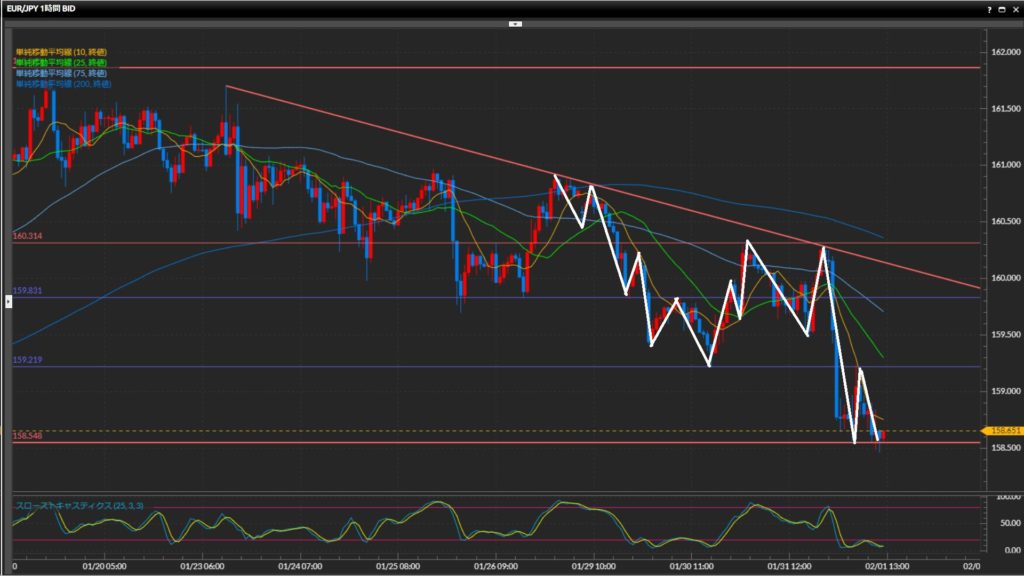This screenshot has height=576, width=1024.
Task: Select the 159.219 horizontal line label
Action: (x=27, y=359)
